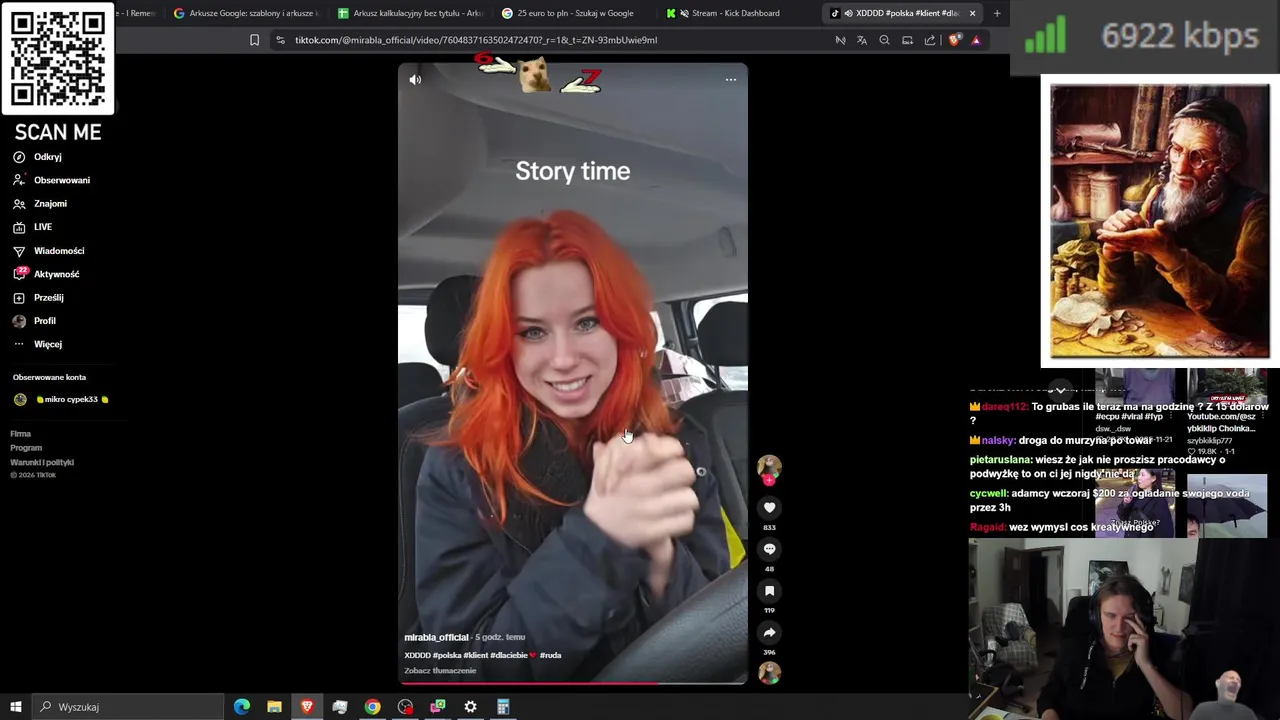Click the SCAN ME QR code
This screenshot has width=1280, height=720.
[58, 58]
